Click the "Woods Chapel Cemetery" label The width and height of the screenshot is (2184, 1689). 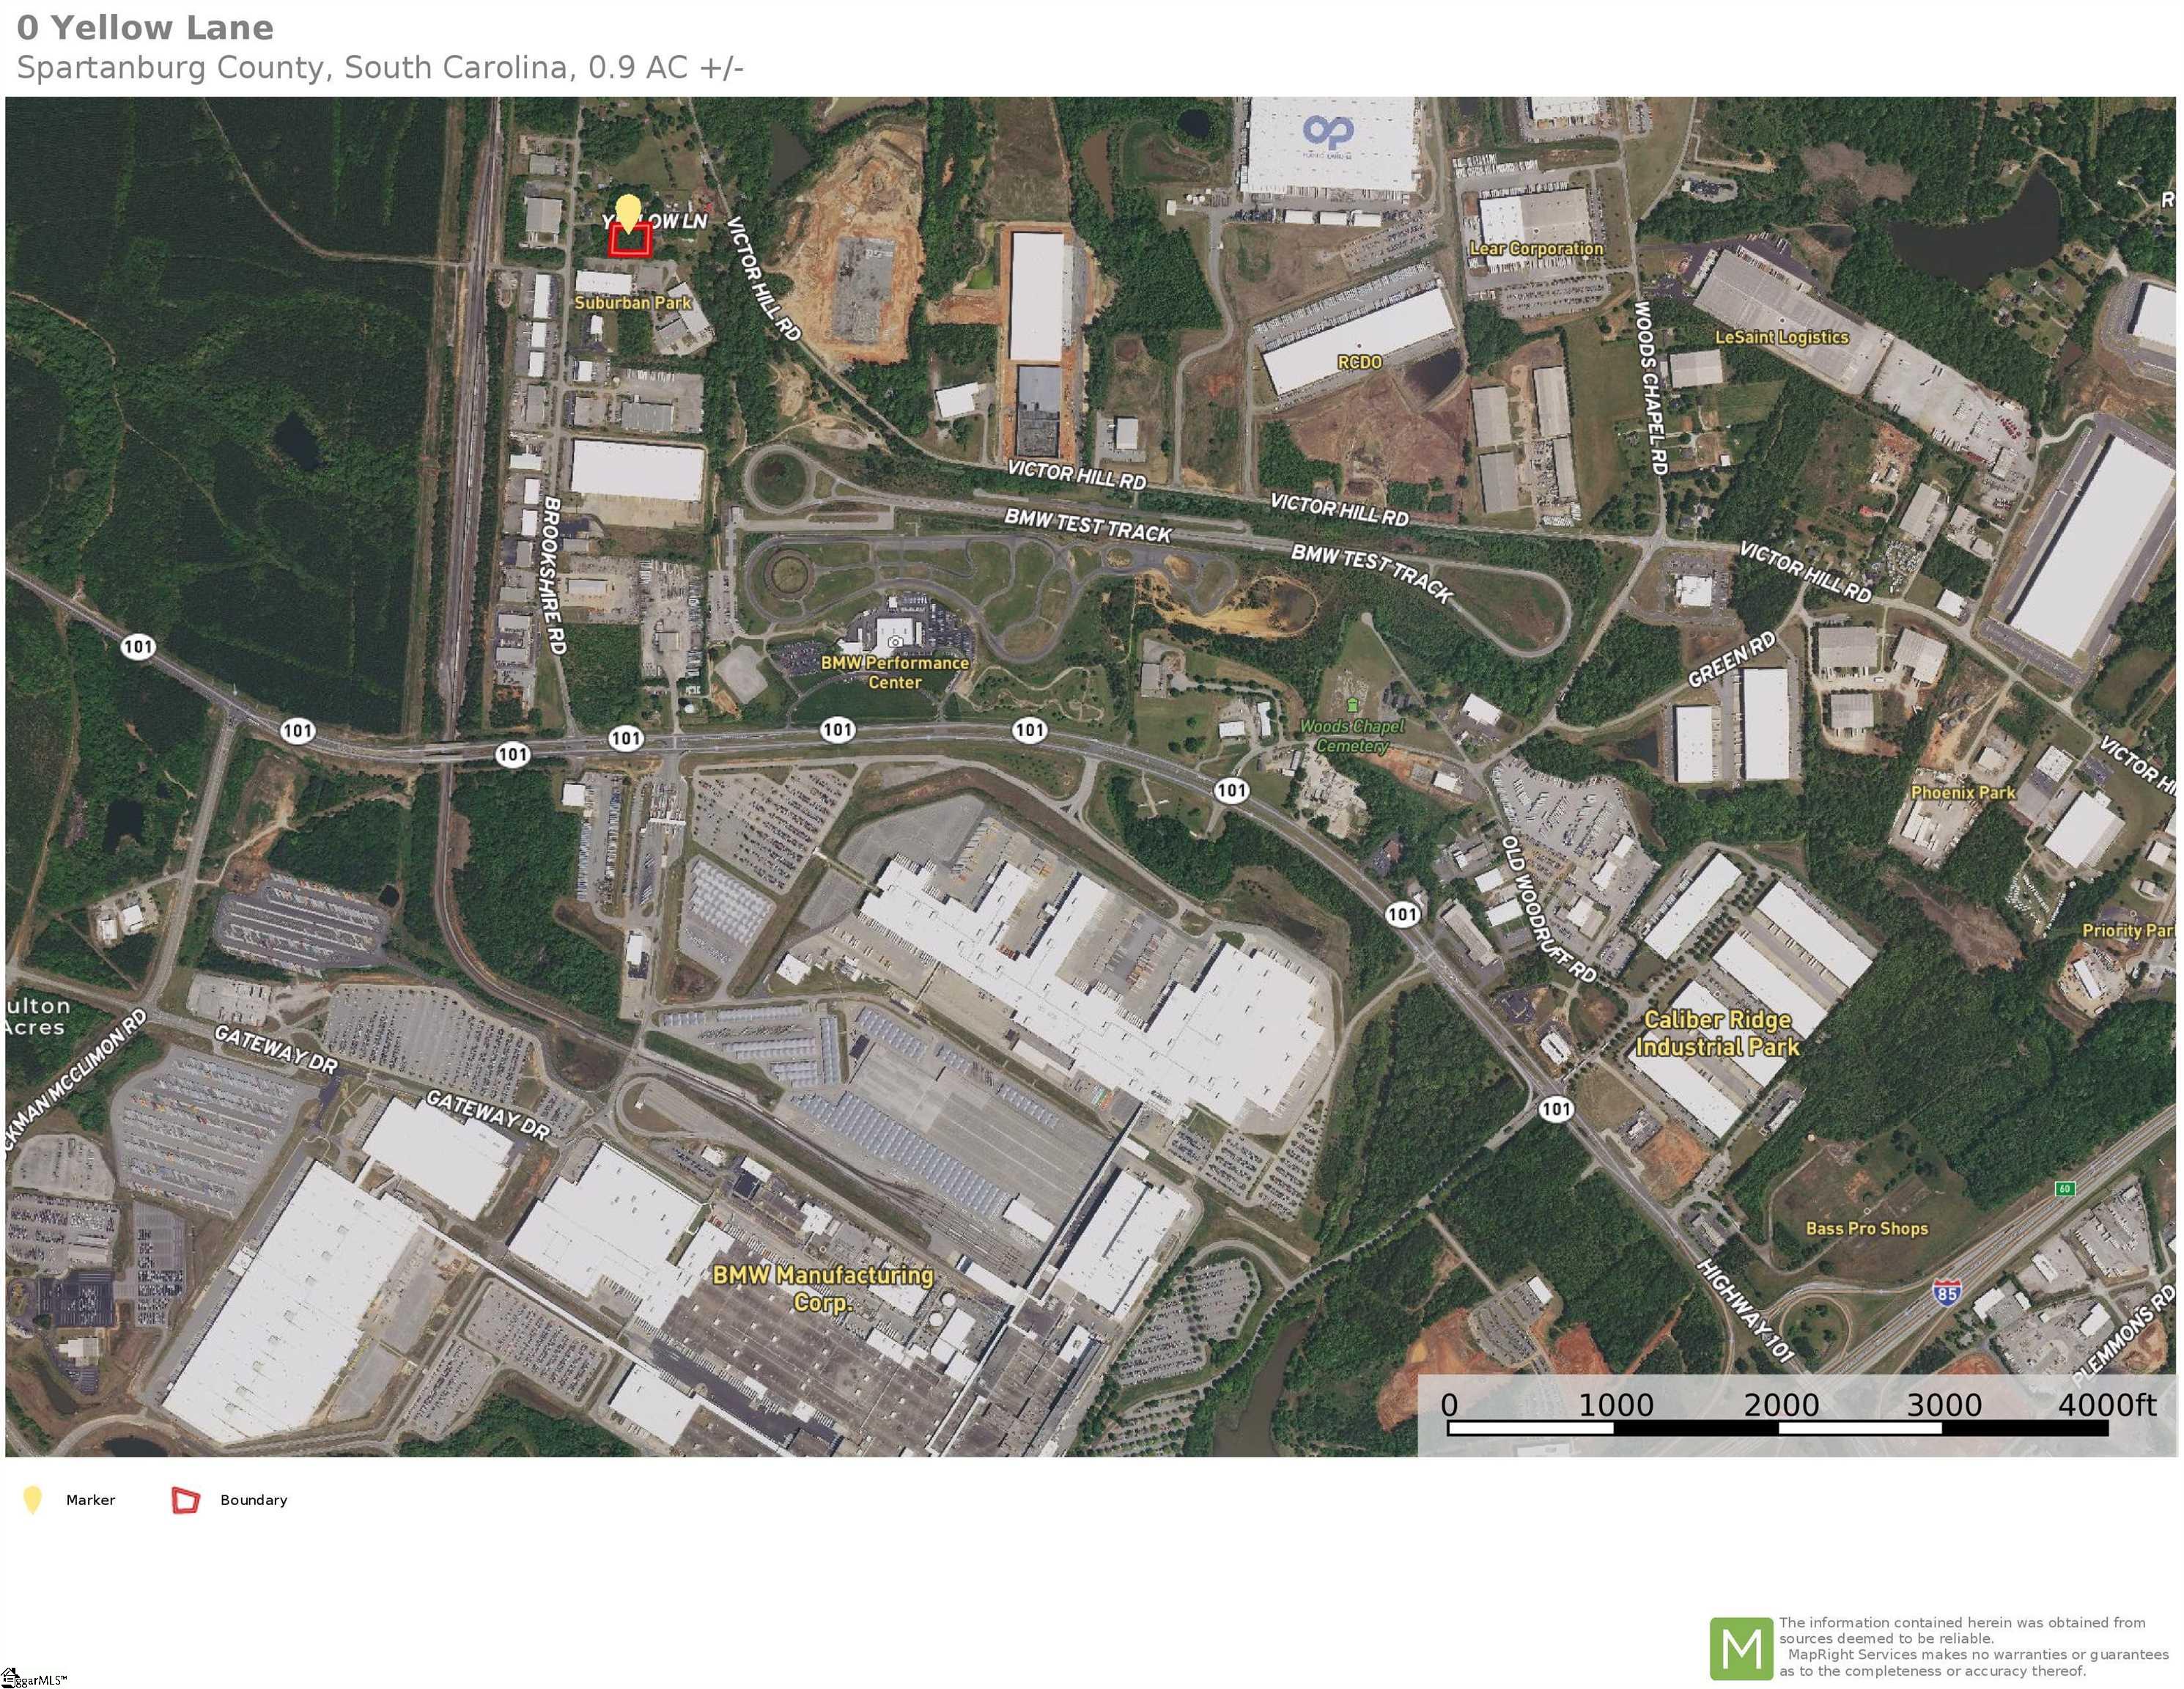[1352, 736]
